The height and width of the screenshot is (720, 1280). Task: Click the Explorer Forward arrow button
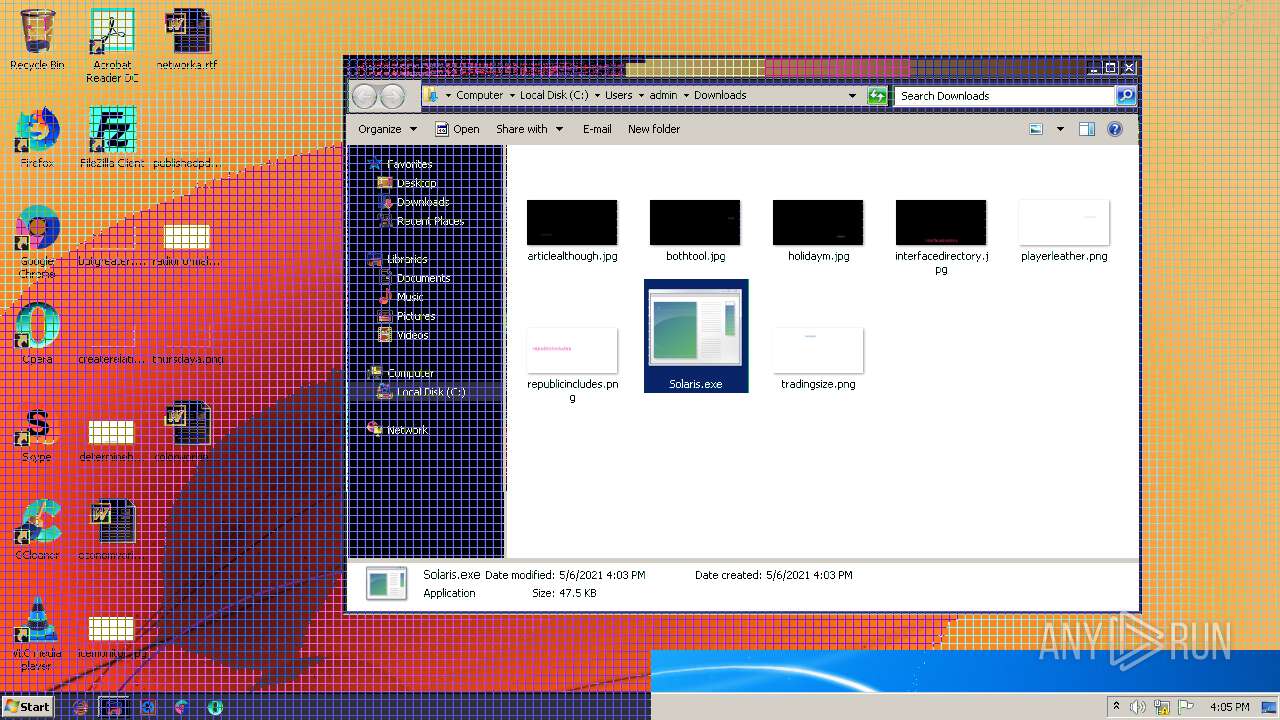pyautogui.click(x=392, y=96)
